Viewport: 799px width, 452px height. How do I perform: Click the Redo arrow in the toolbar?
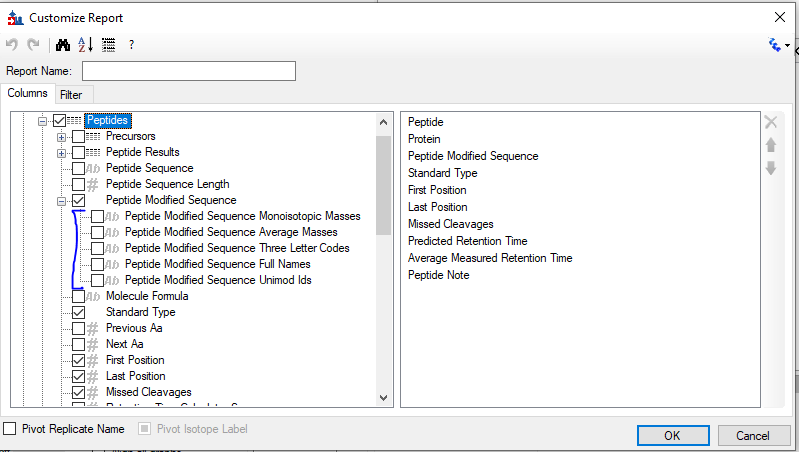pos(33,45)
